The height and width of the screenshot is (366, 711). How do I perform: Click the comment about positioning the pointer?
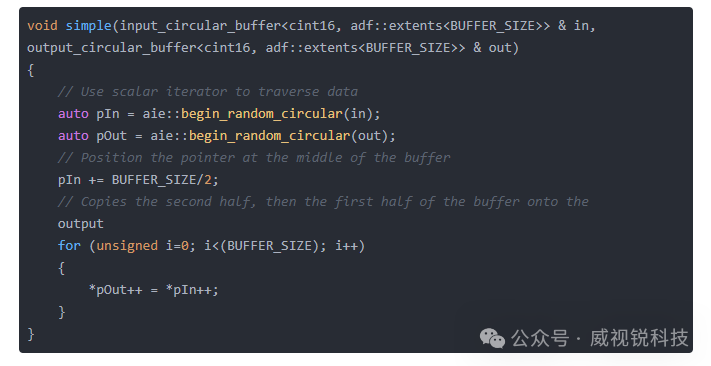(x=254, y=158)
